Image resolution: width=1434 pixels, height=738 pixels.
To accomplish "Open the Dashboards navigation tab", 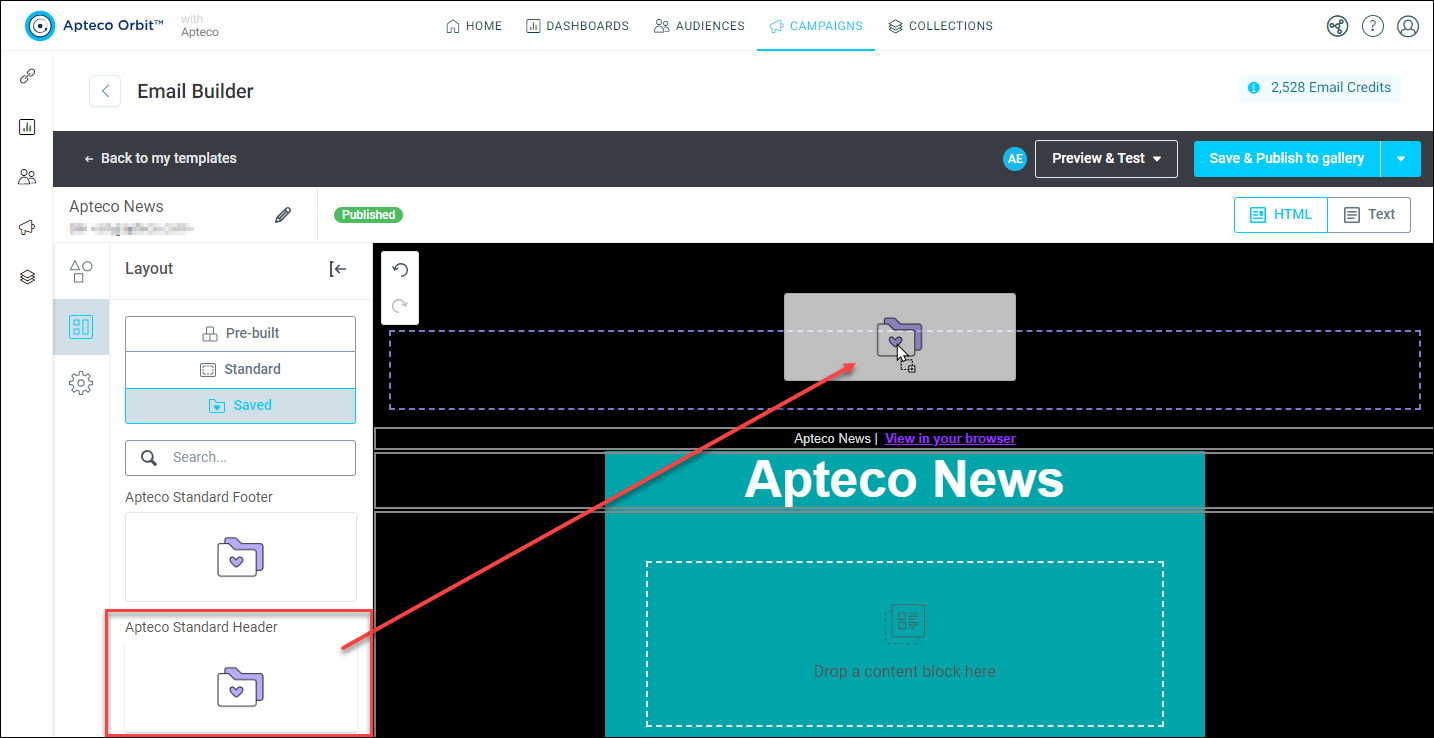I will [577, 26].
